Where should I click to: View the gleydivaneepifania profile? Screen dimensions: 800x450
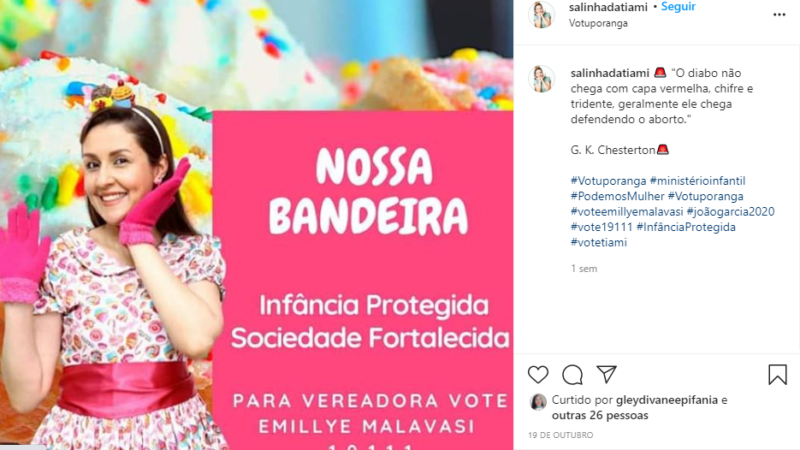tap(667, 400)
